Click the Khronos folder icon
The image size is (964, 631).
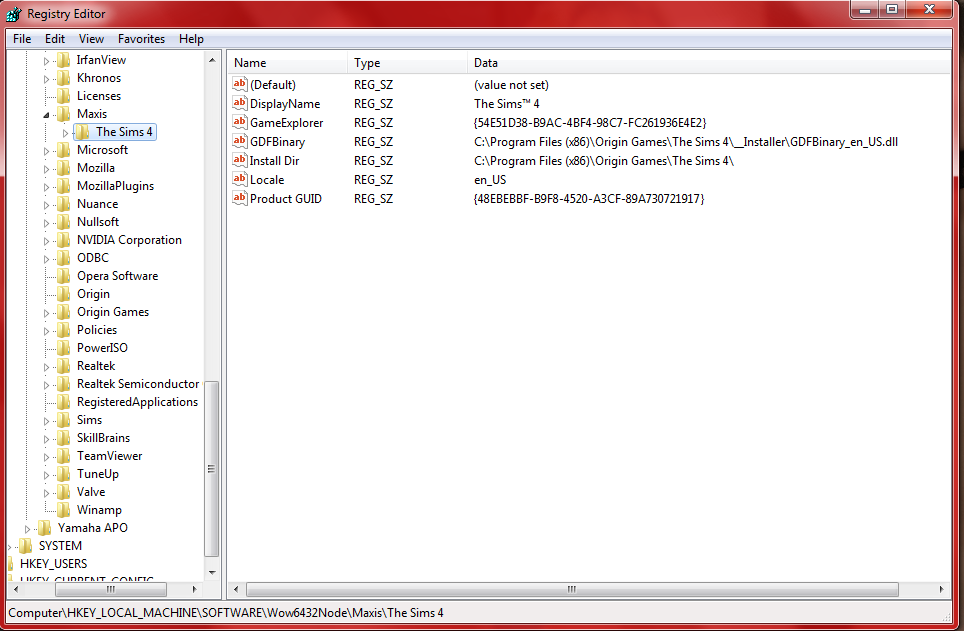63,77
